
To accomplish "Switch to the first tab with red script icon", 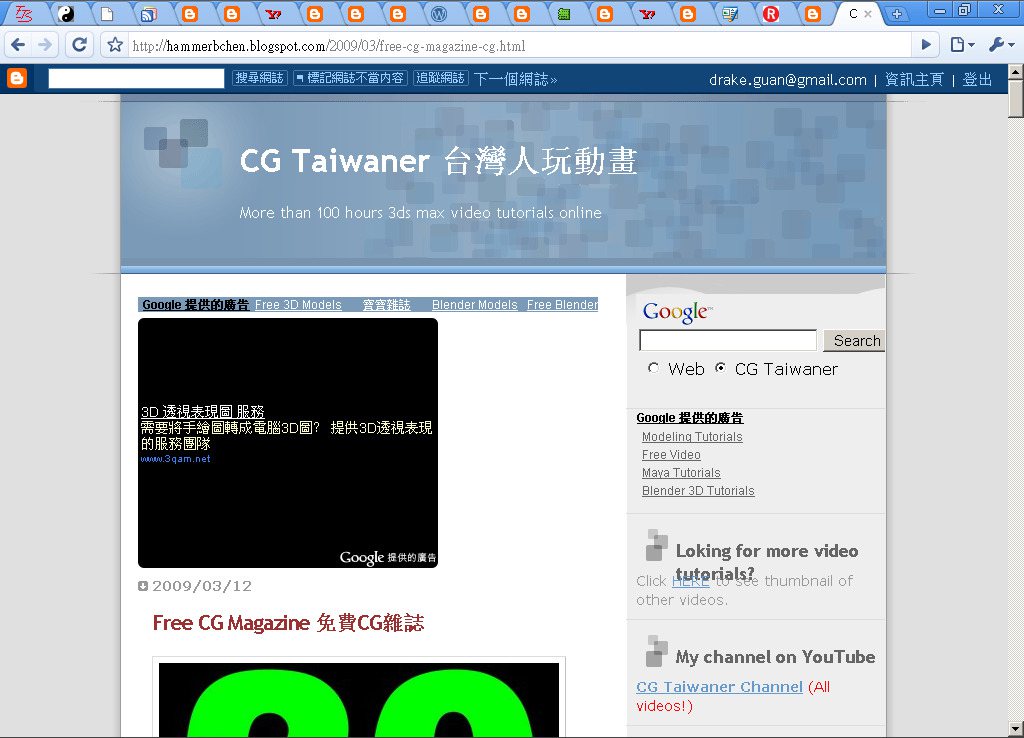I will (24, 14).
